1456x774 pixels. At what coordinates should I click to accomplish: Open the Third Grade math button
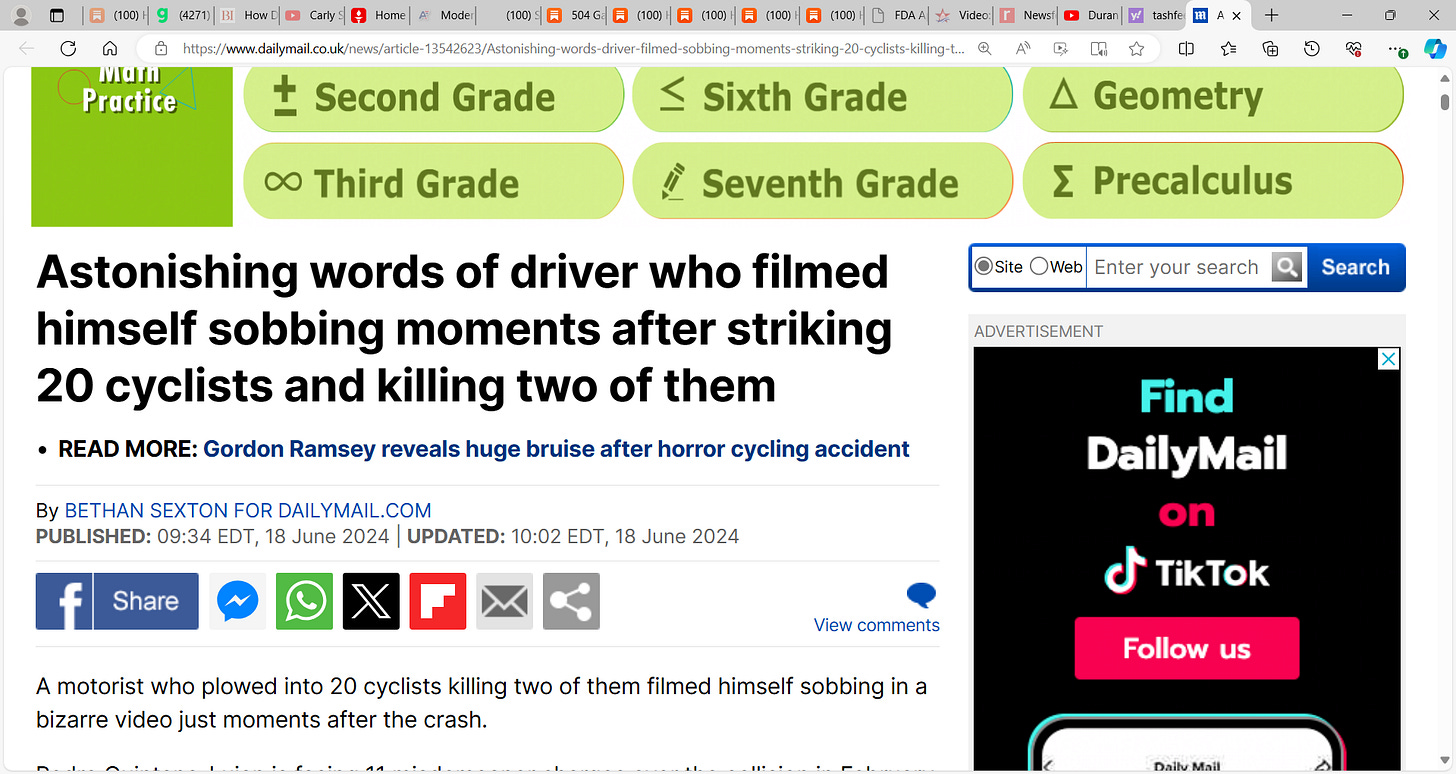pyautogui.click(x=433, y=182)
